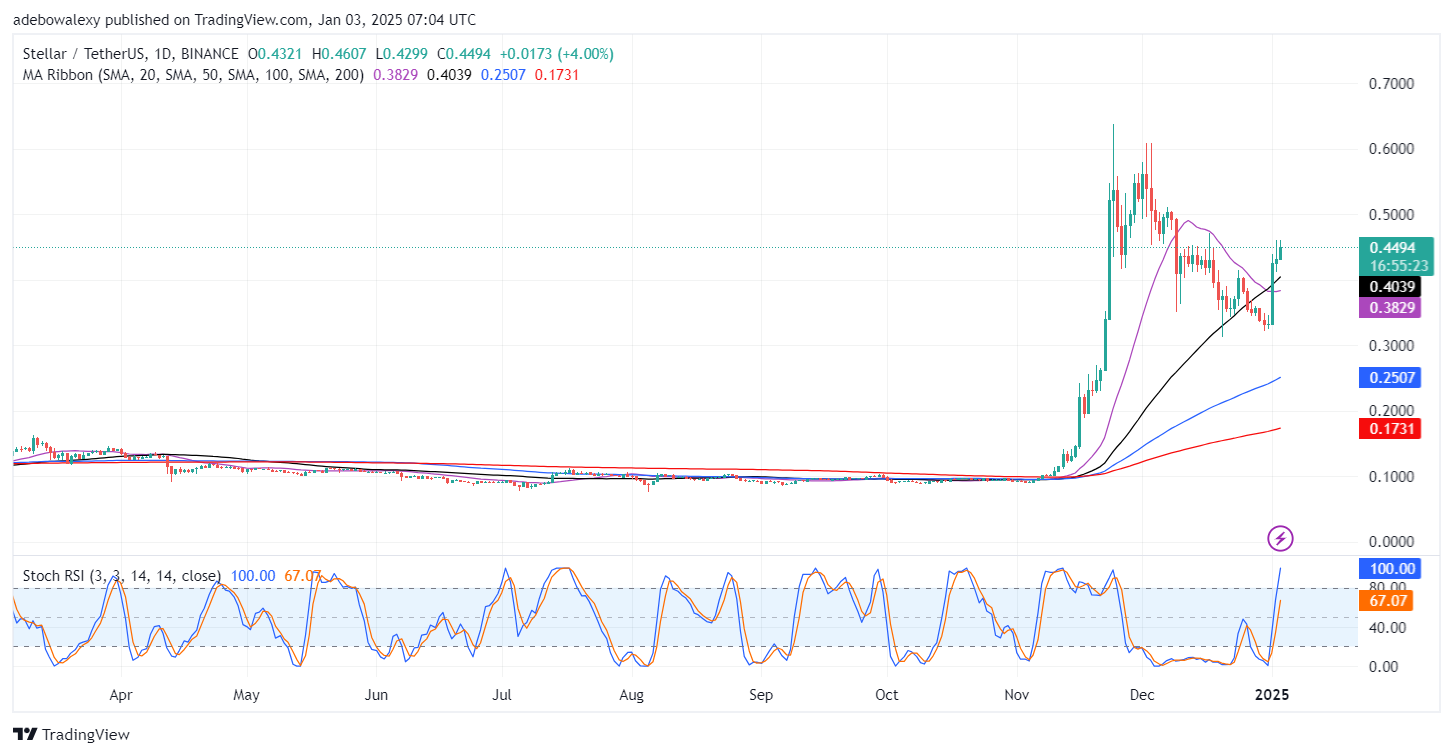The height and width of the screenshot is (756, 1453).
Task: Click the 0.3000 price axis label
Action: click(x=1391, y=346)
